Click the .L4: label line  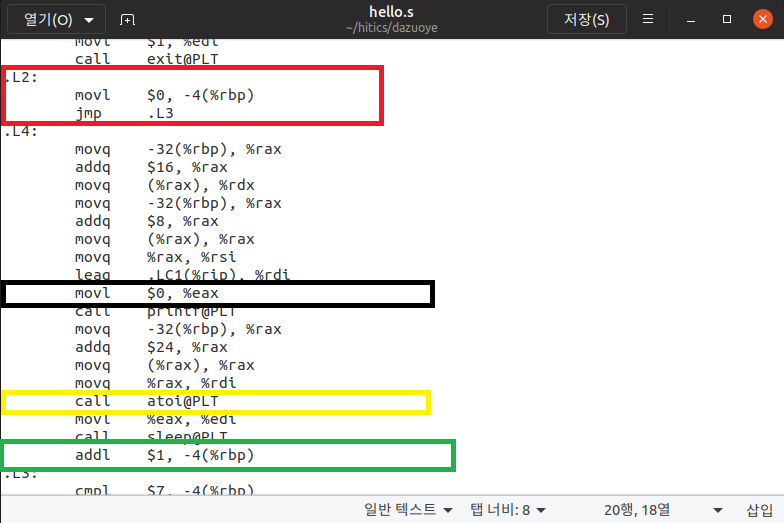click(x=21, y=131)
